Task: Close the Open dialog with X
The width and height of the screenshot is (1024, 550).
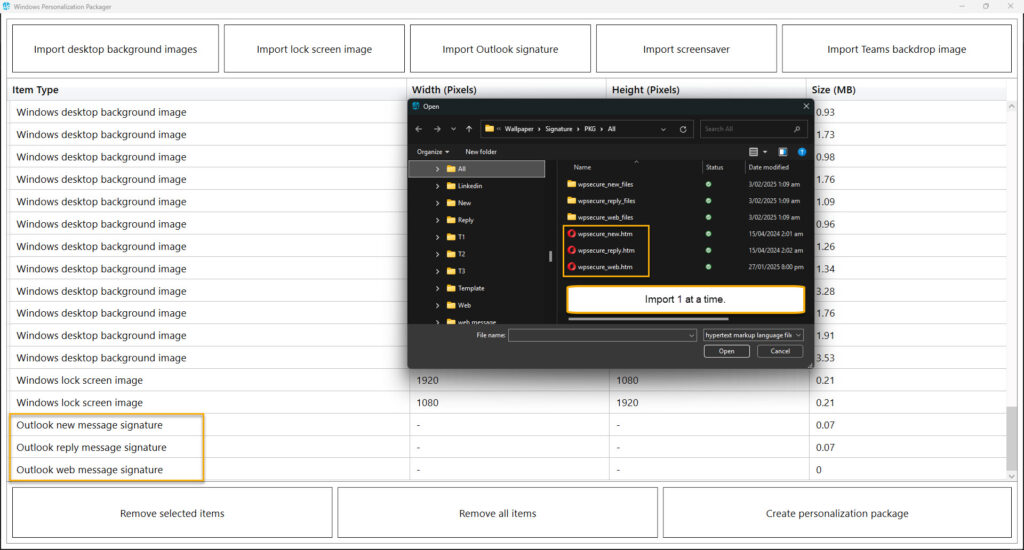Action: pos(806,106)
